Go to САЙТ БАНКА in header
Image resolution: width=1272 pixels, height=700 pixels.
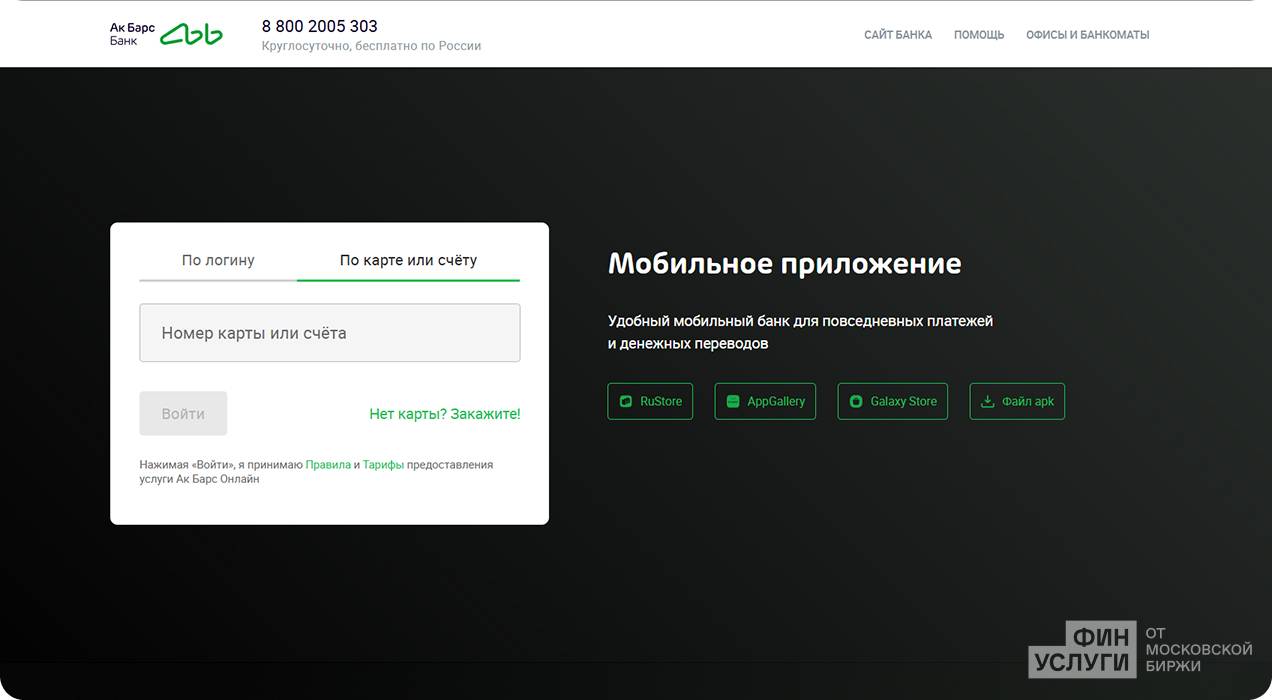898,35
